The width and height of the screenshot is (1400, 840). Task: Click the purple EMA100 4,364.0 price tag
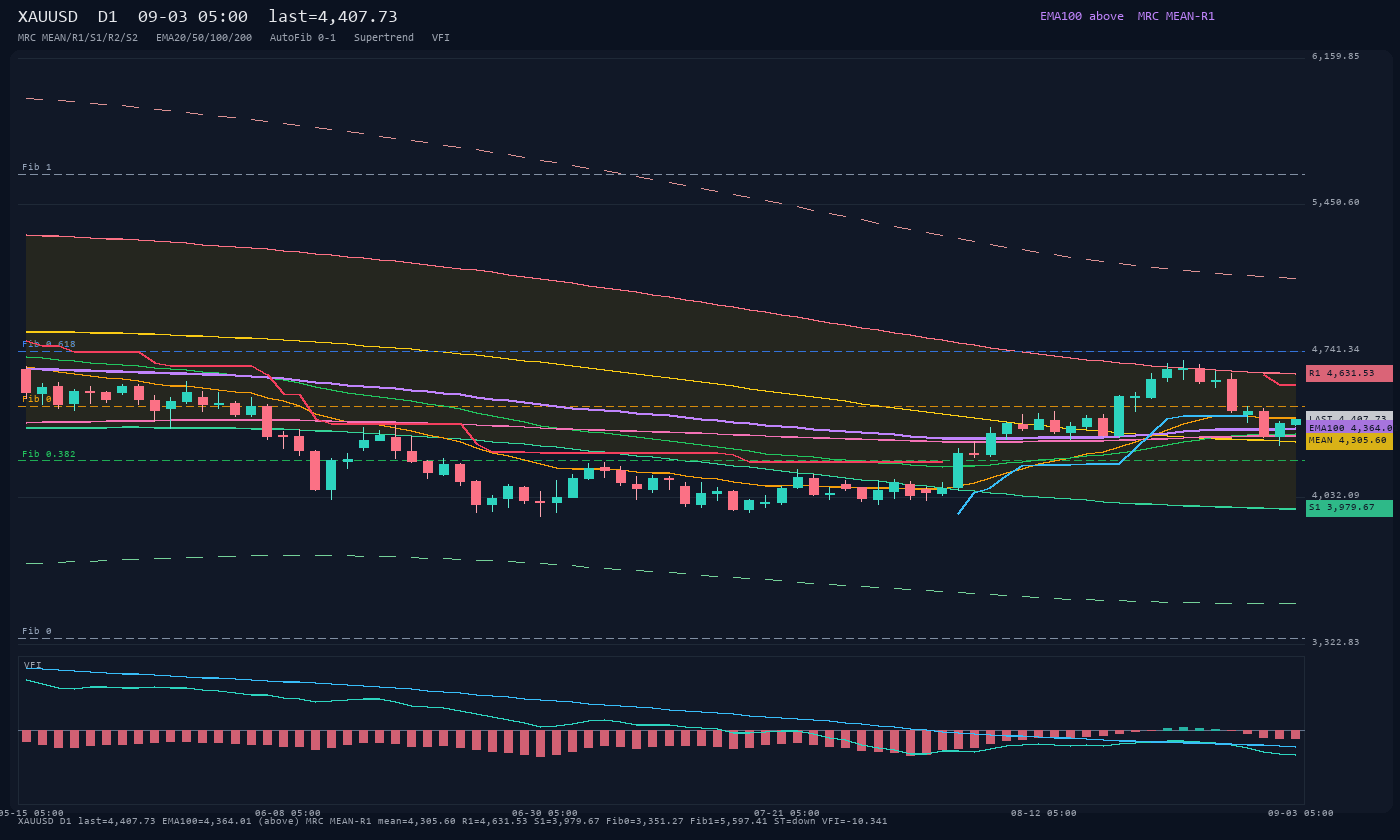click(x=1349, y=428)
